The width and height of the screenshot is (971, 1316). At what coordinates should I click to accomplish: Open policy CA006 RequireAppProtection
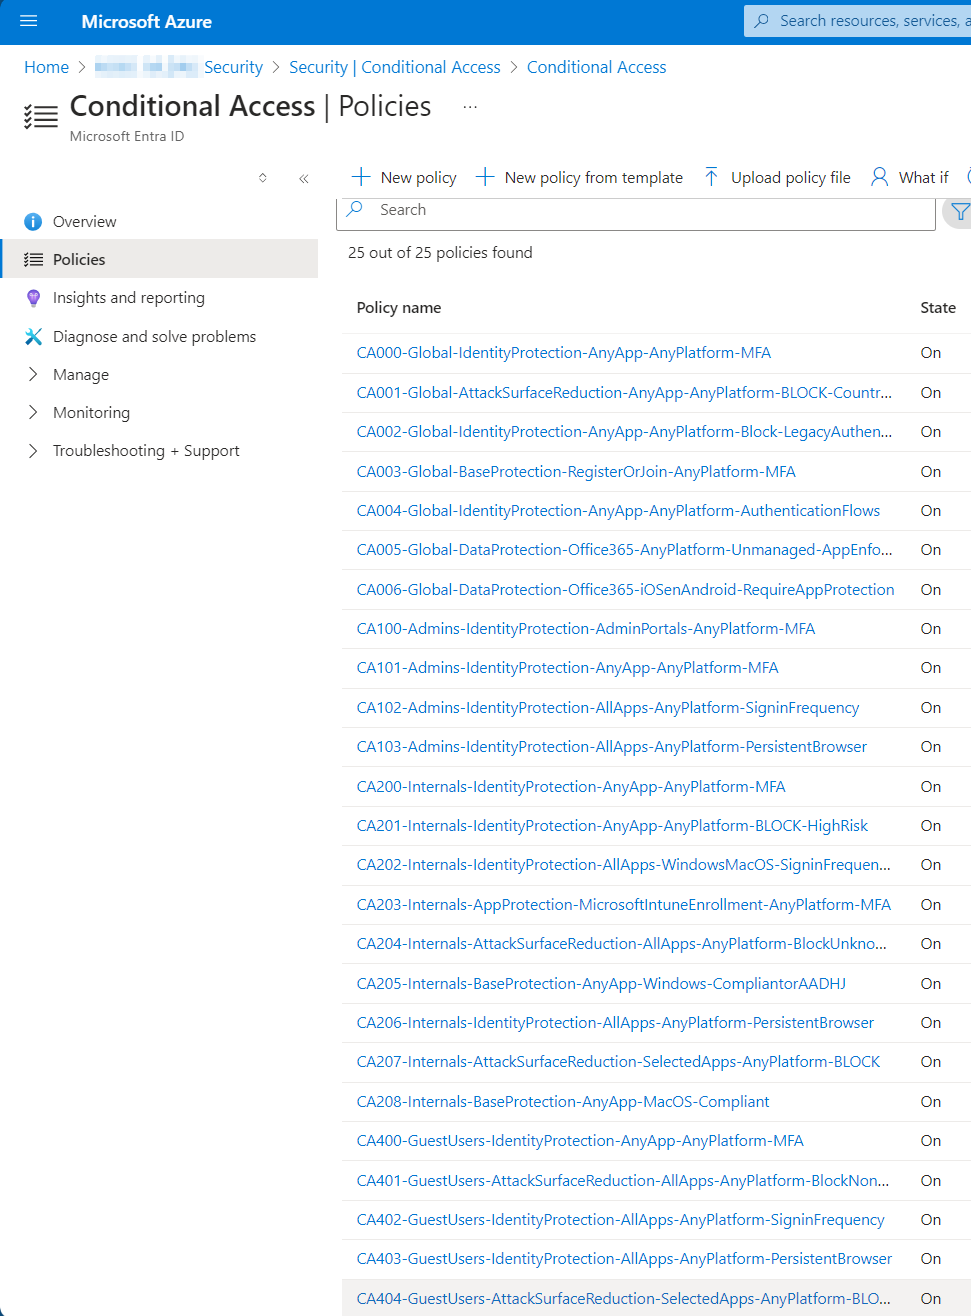pyautogui.click(x=625, y=590)
